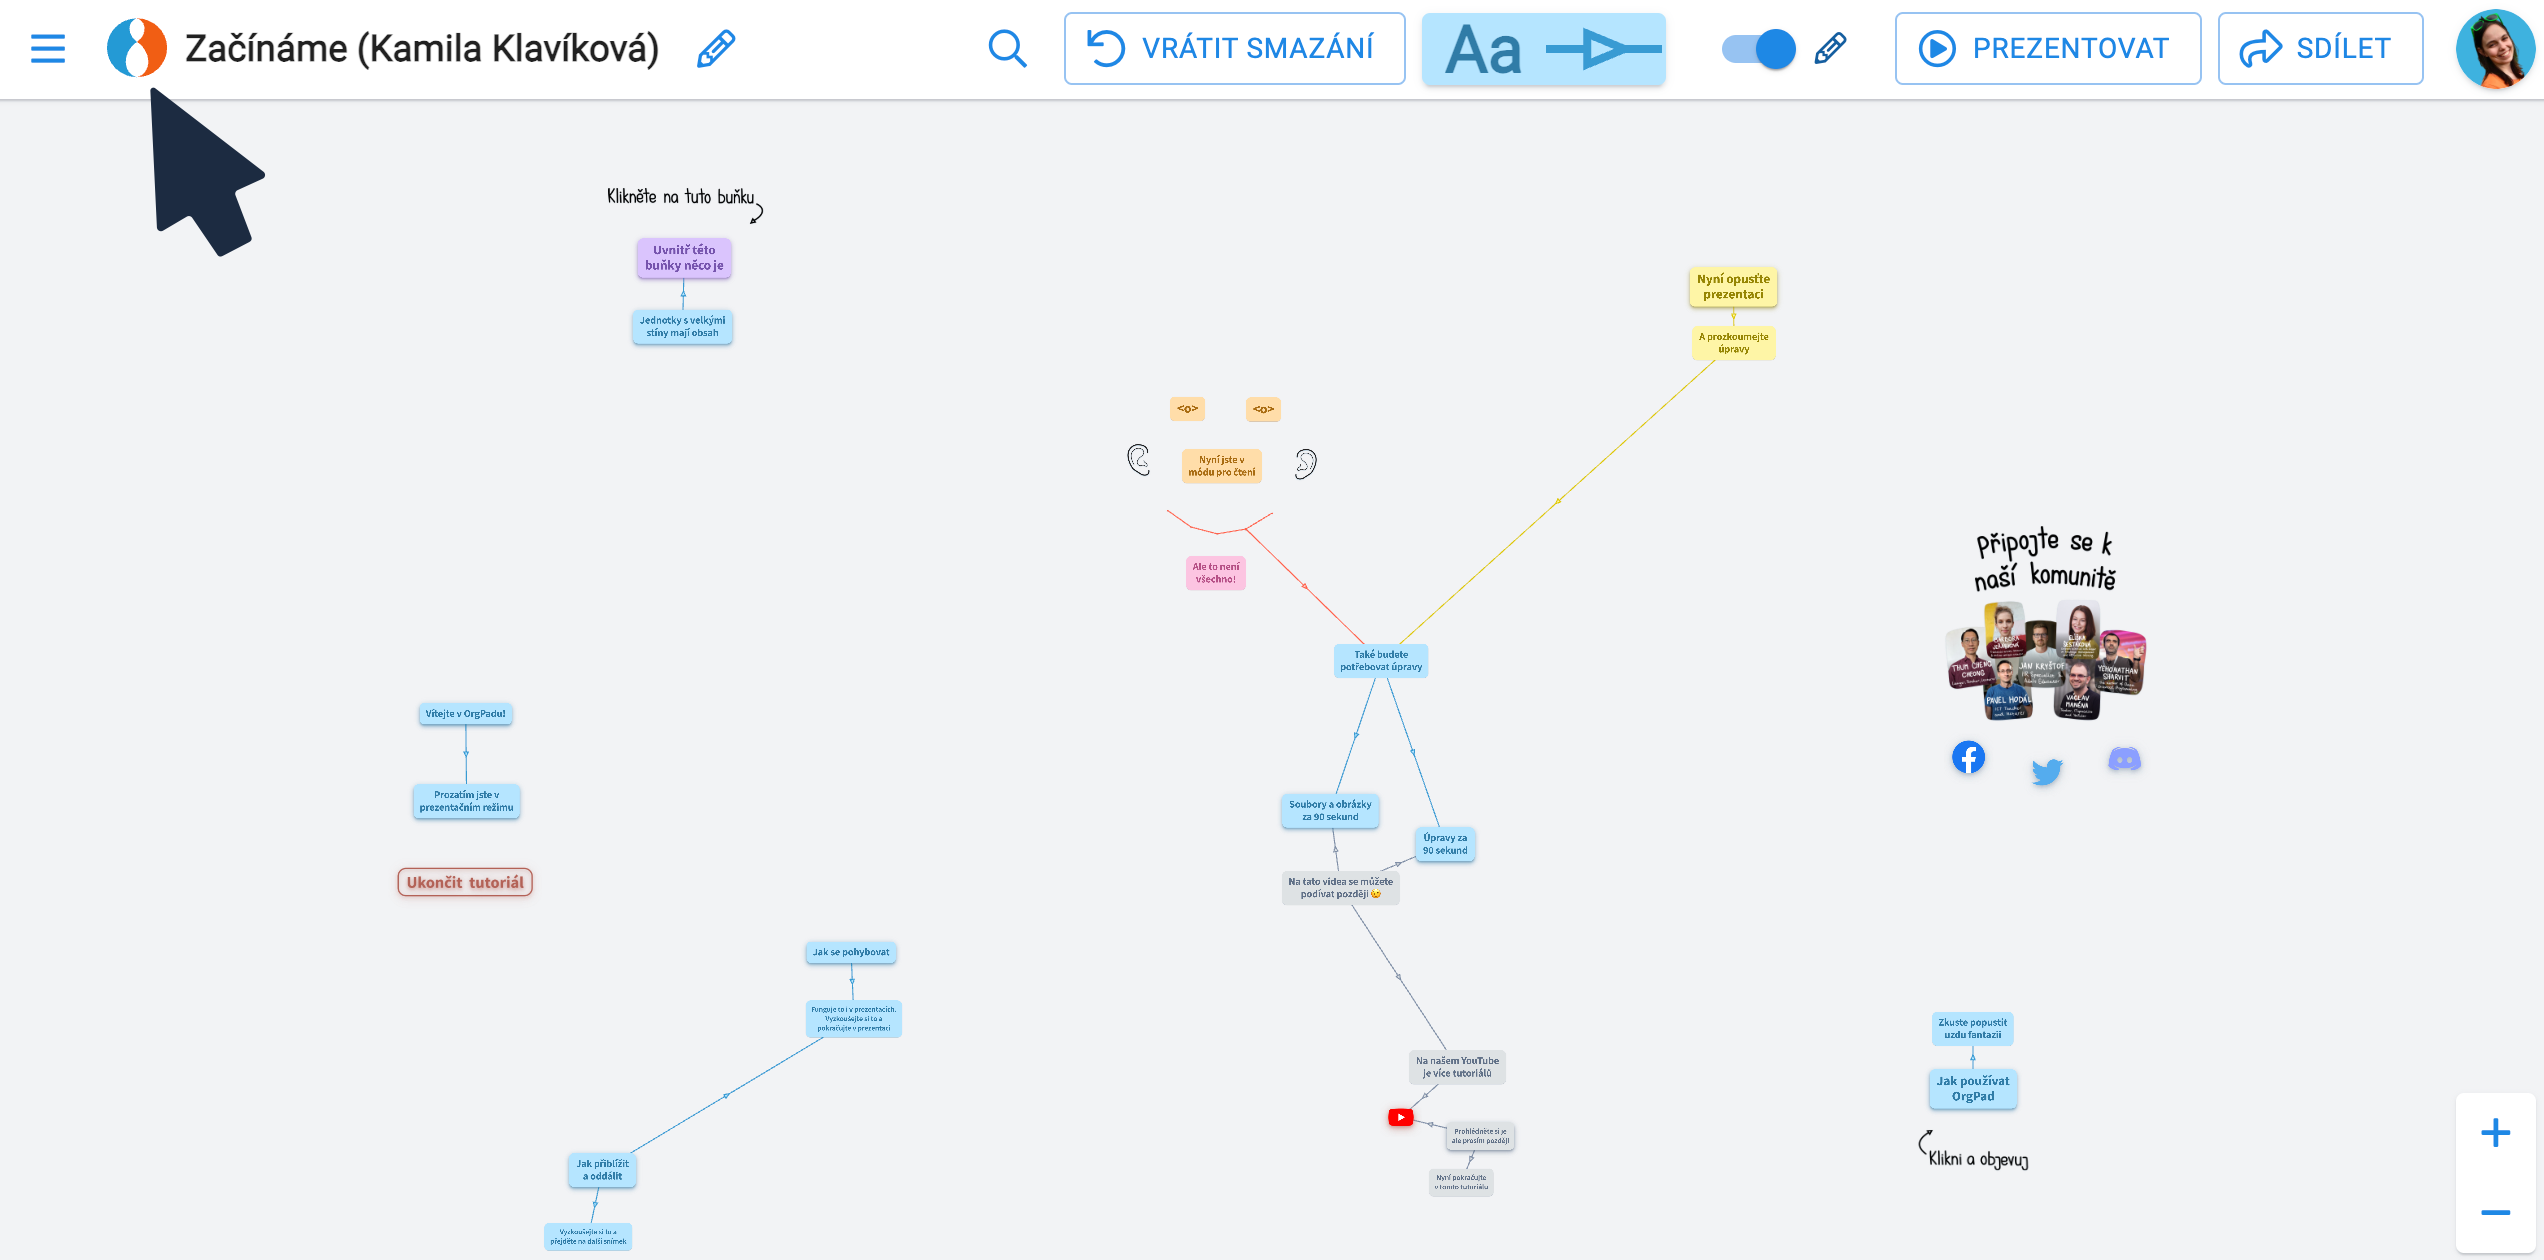Click the Ukončit tutoriál cell

pos(465,882)
